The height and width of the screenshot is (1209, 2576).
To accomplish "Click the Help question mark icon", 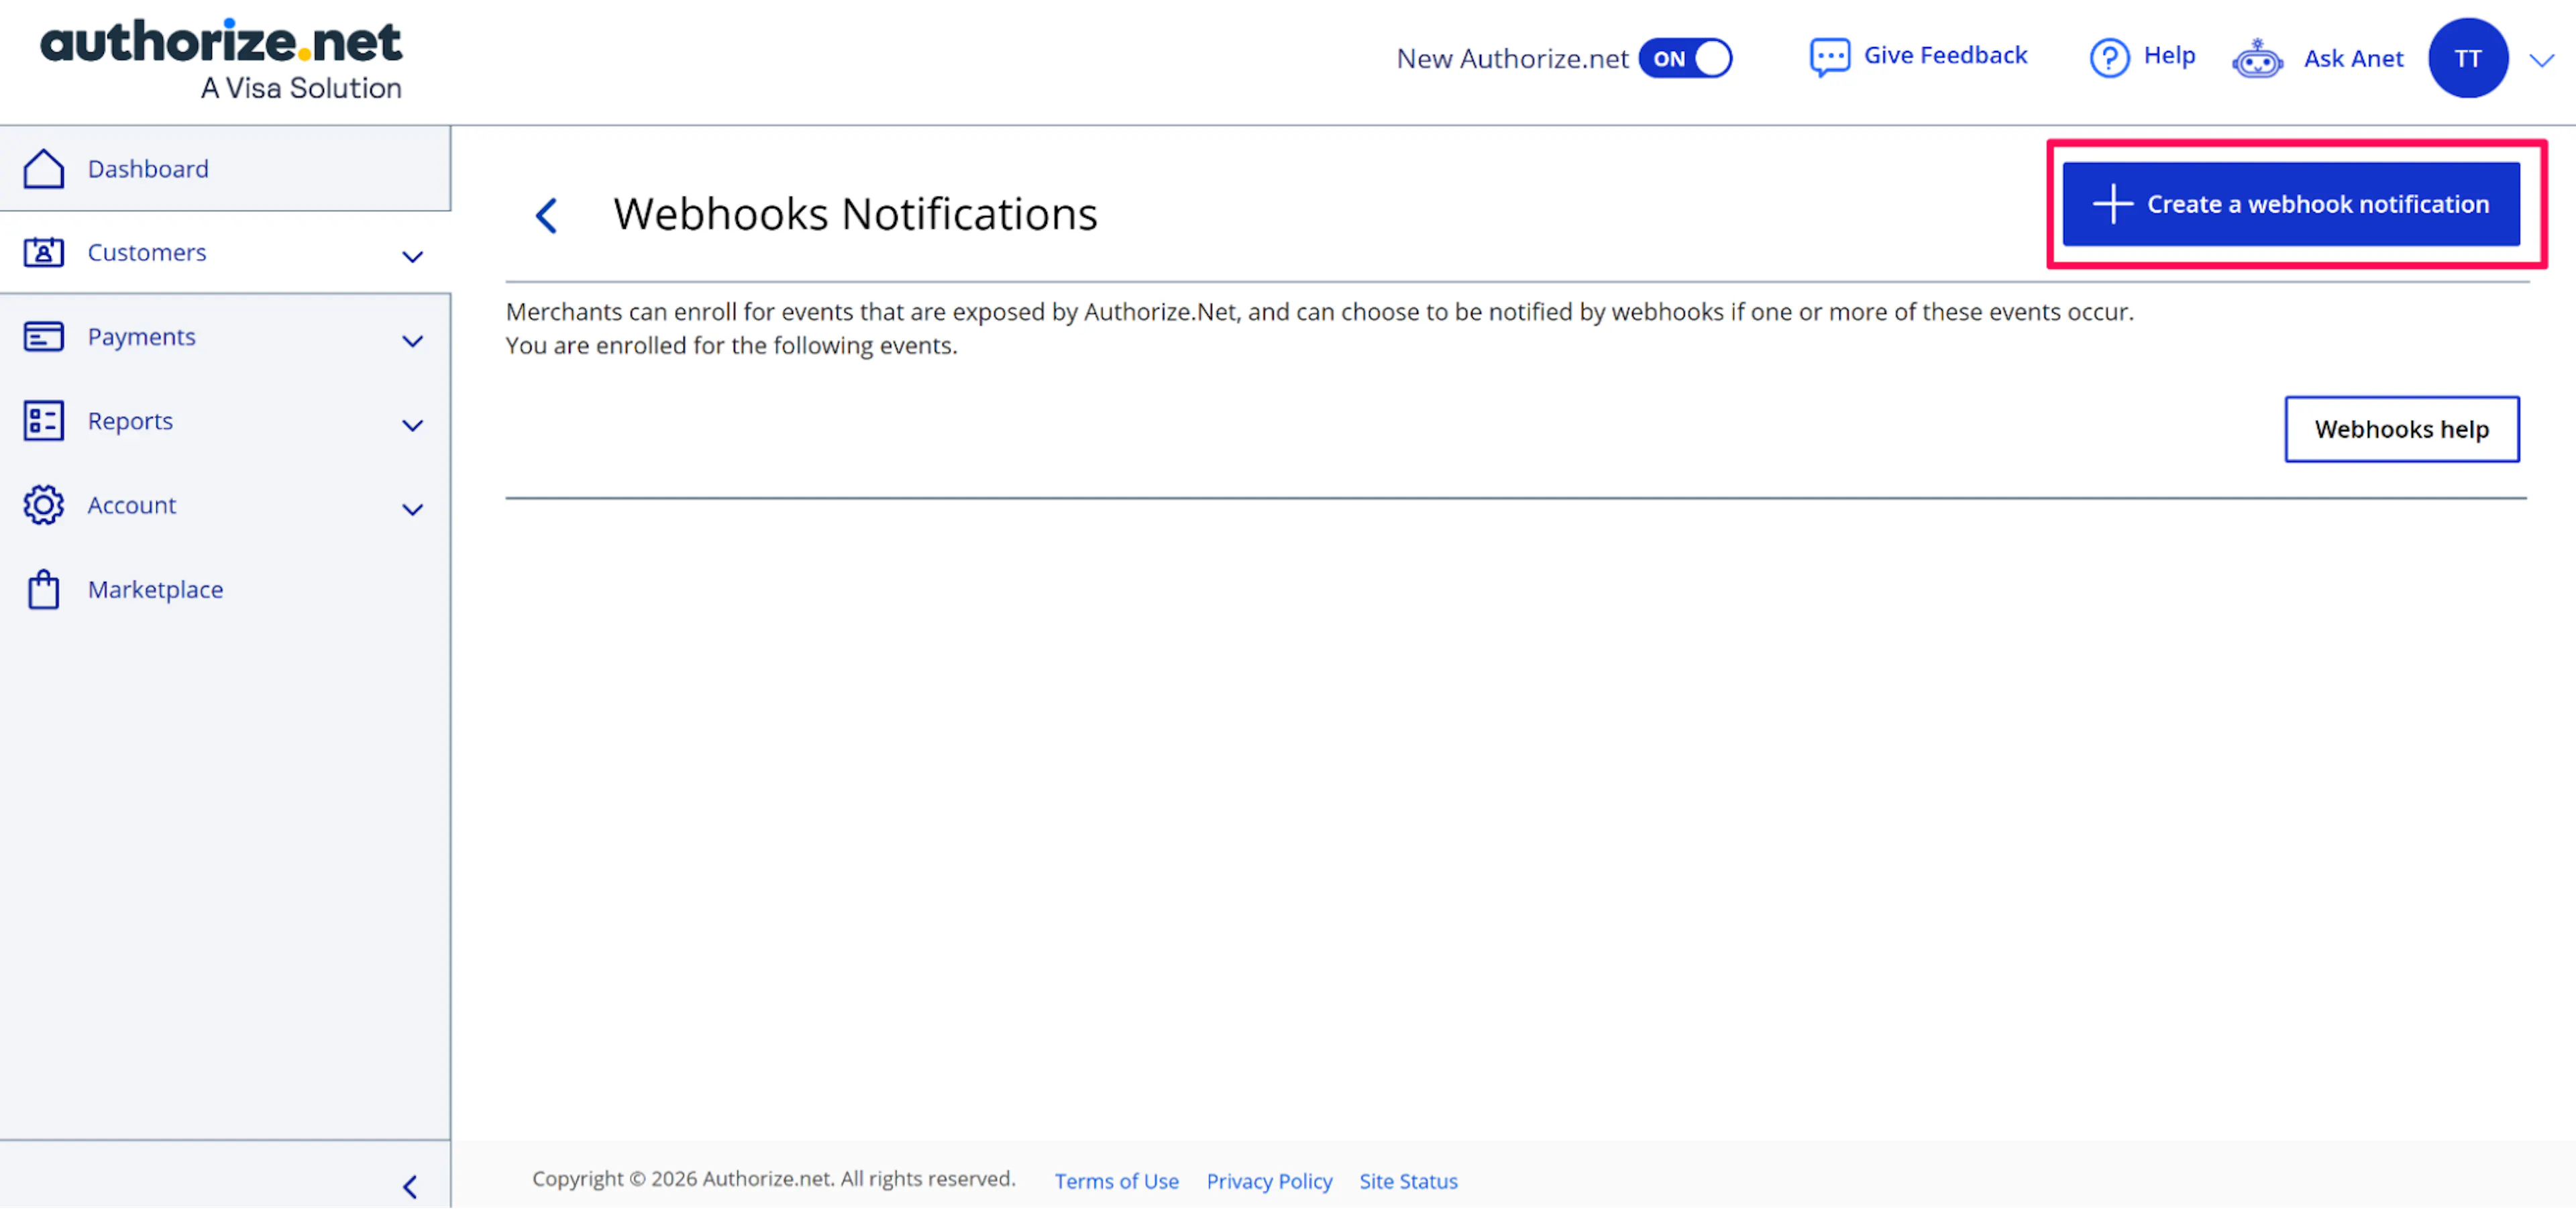I will (2109, 57).
